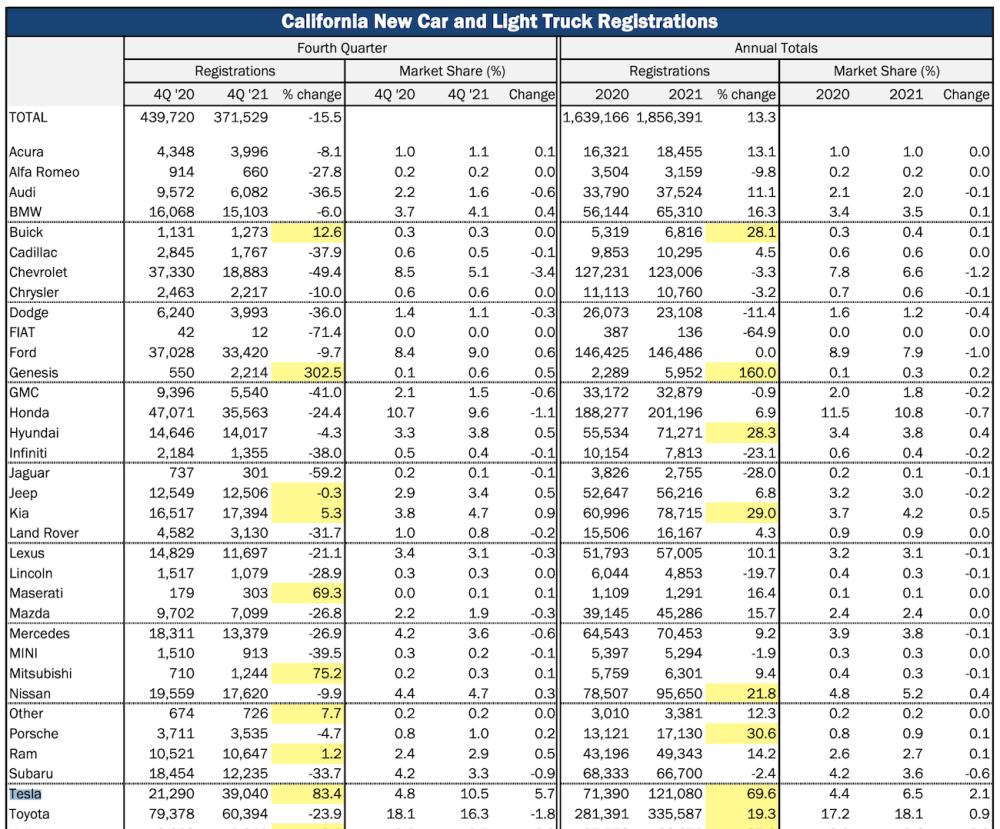Viewport: 1000px width, 829px height.
Task: Click TOTAL 4Q '21 value 371,529
Action: coord(240,117)
